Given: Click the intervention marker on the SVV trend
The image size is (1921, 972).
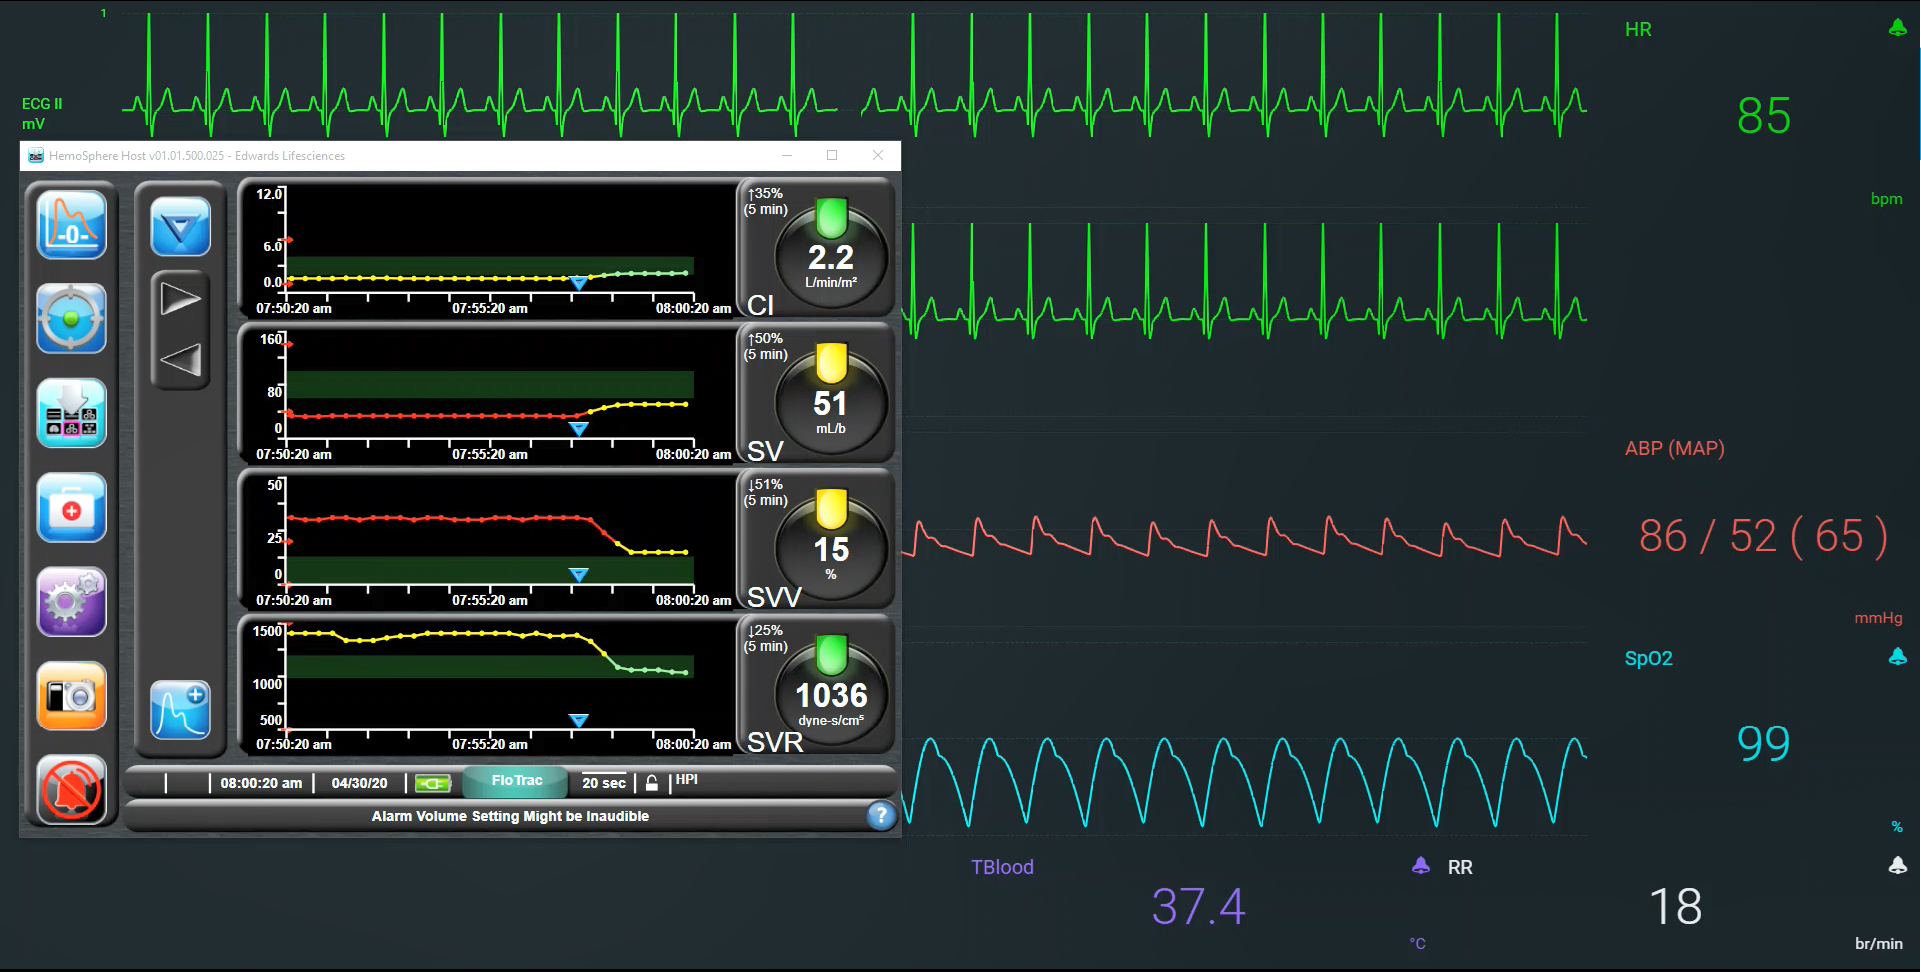Looking at the screenshot, I should [x=578, y=575].
